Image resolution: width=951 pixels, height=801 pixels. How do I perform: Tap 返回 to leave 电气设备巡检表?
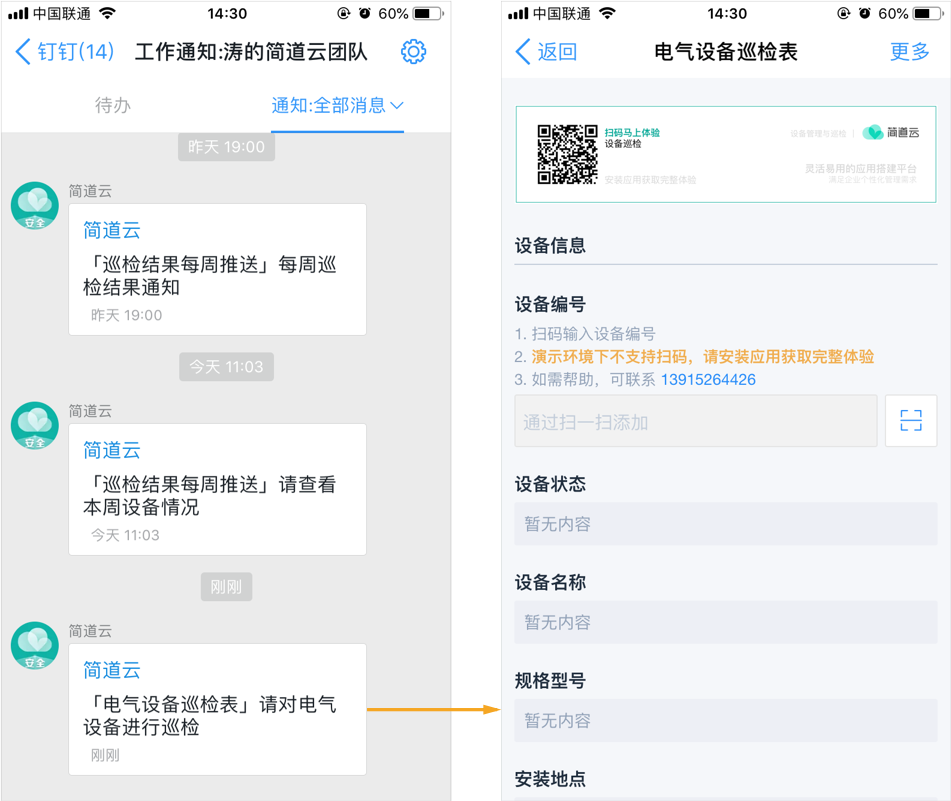click(546, 52)
